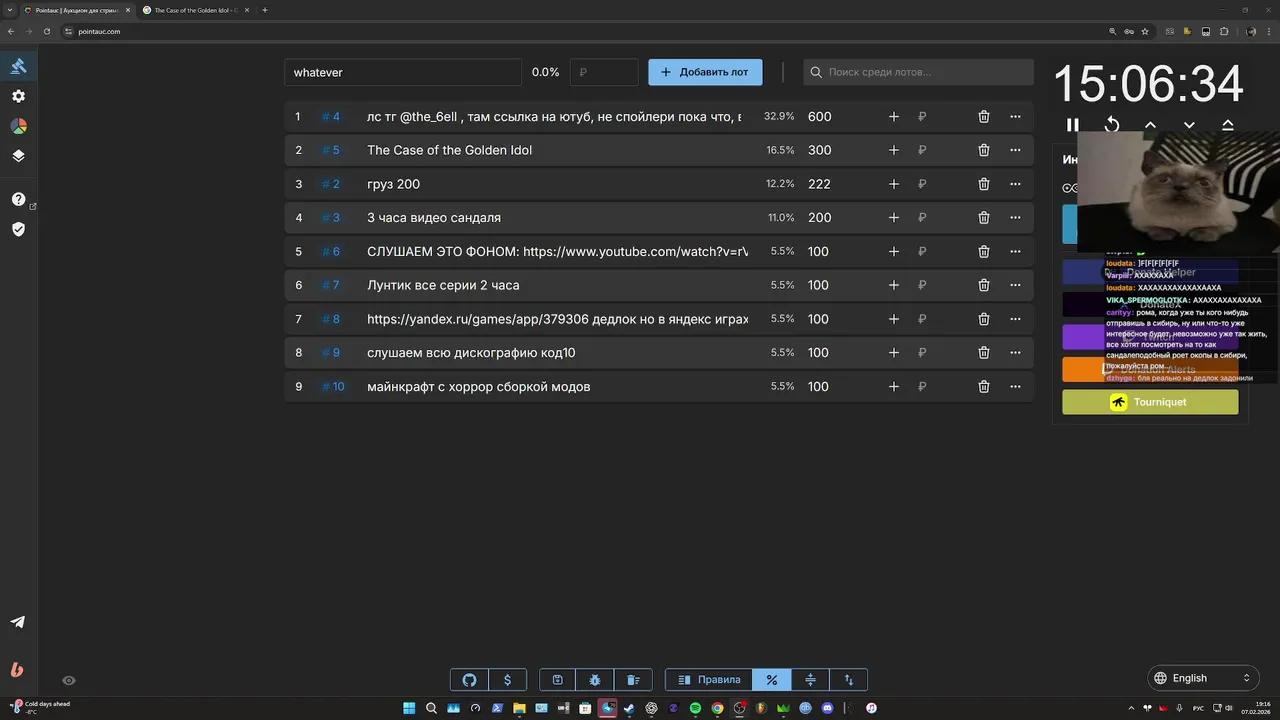Reset the timer with the circular arrow
Screen dimensions: 1280x720
pos(1112,125)
